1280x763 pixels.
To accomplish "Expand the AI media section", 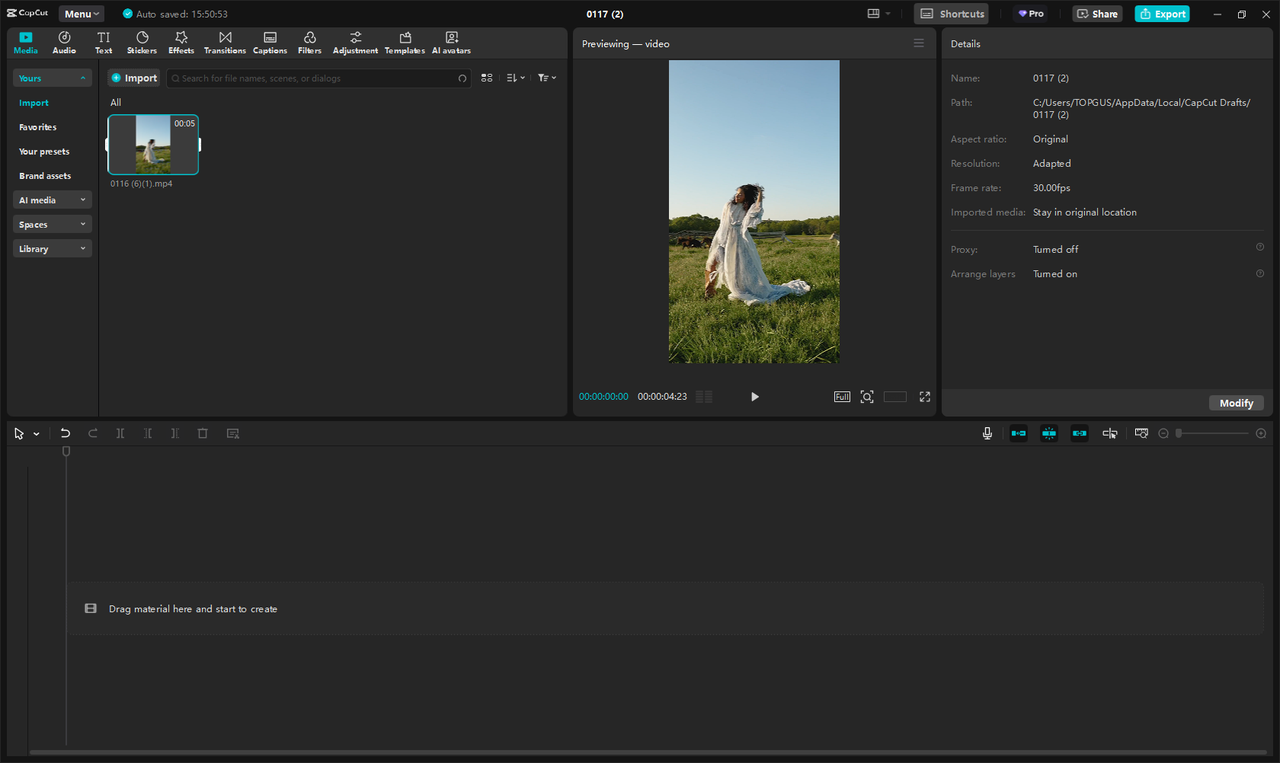I will pyautogui.click(x=51, y=199).
